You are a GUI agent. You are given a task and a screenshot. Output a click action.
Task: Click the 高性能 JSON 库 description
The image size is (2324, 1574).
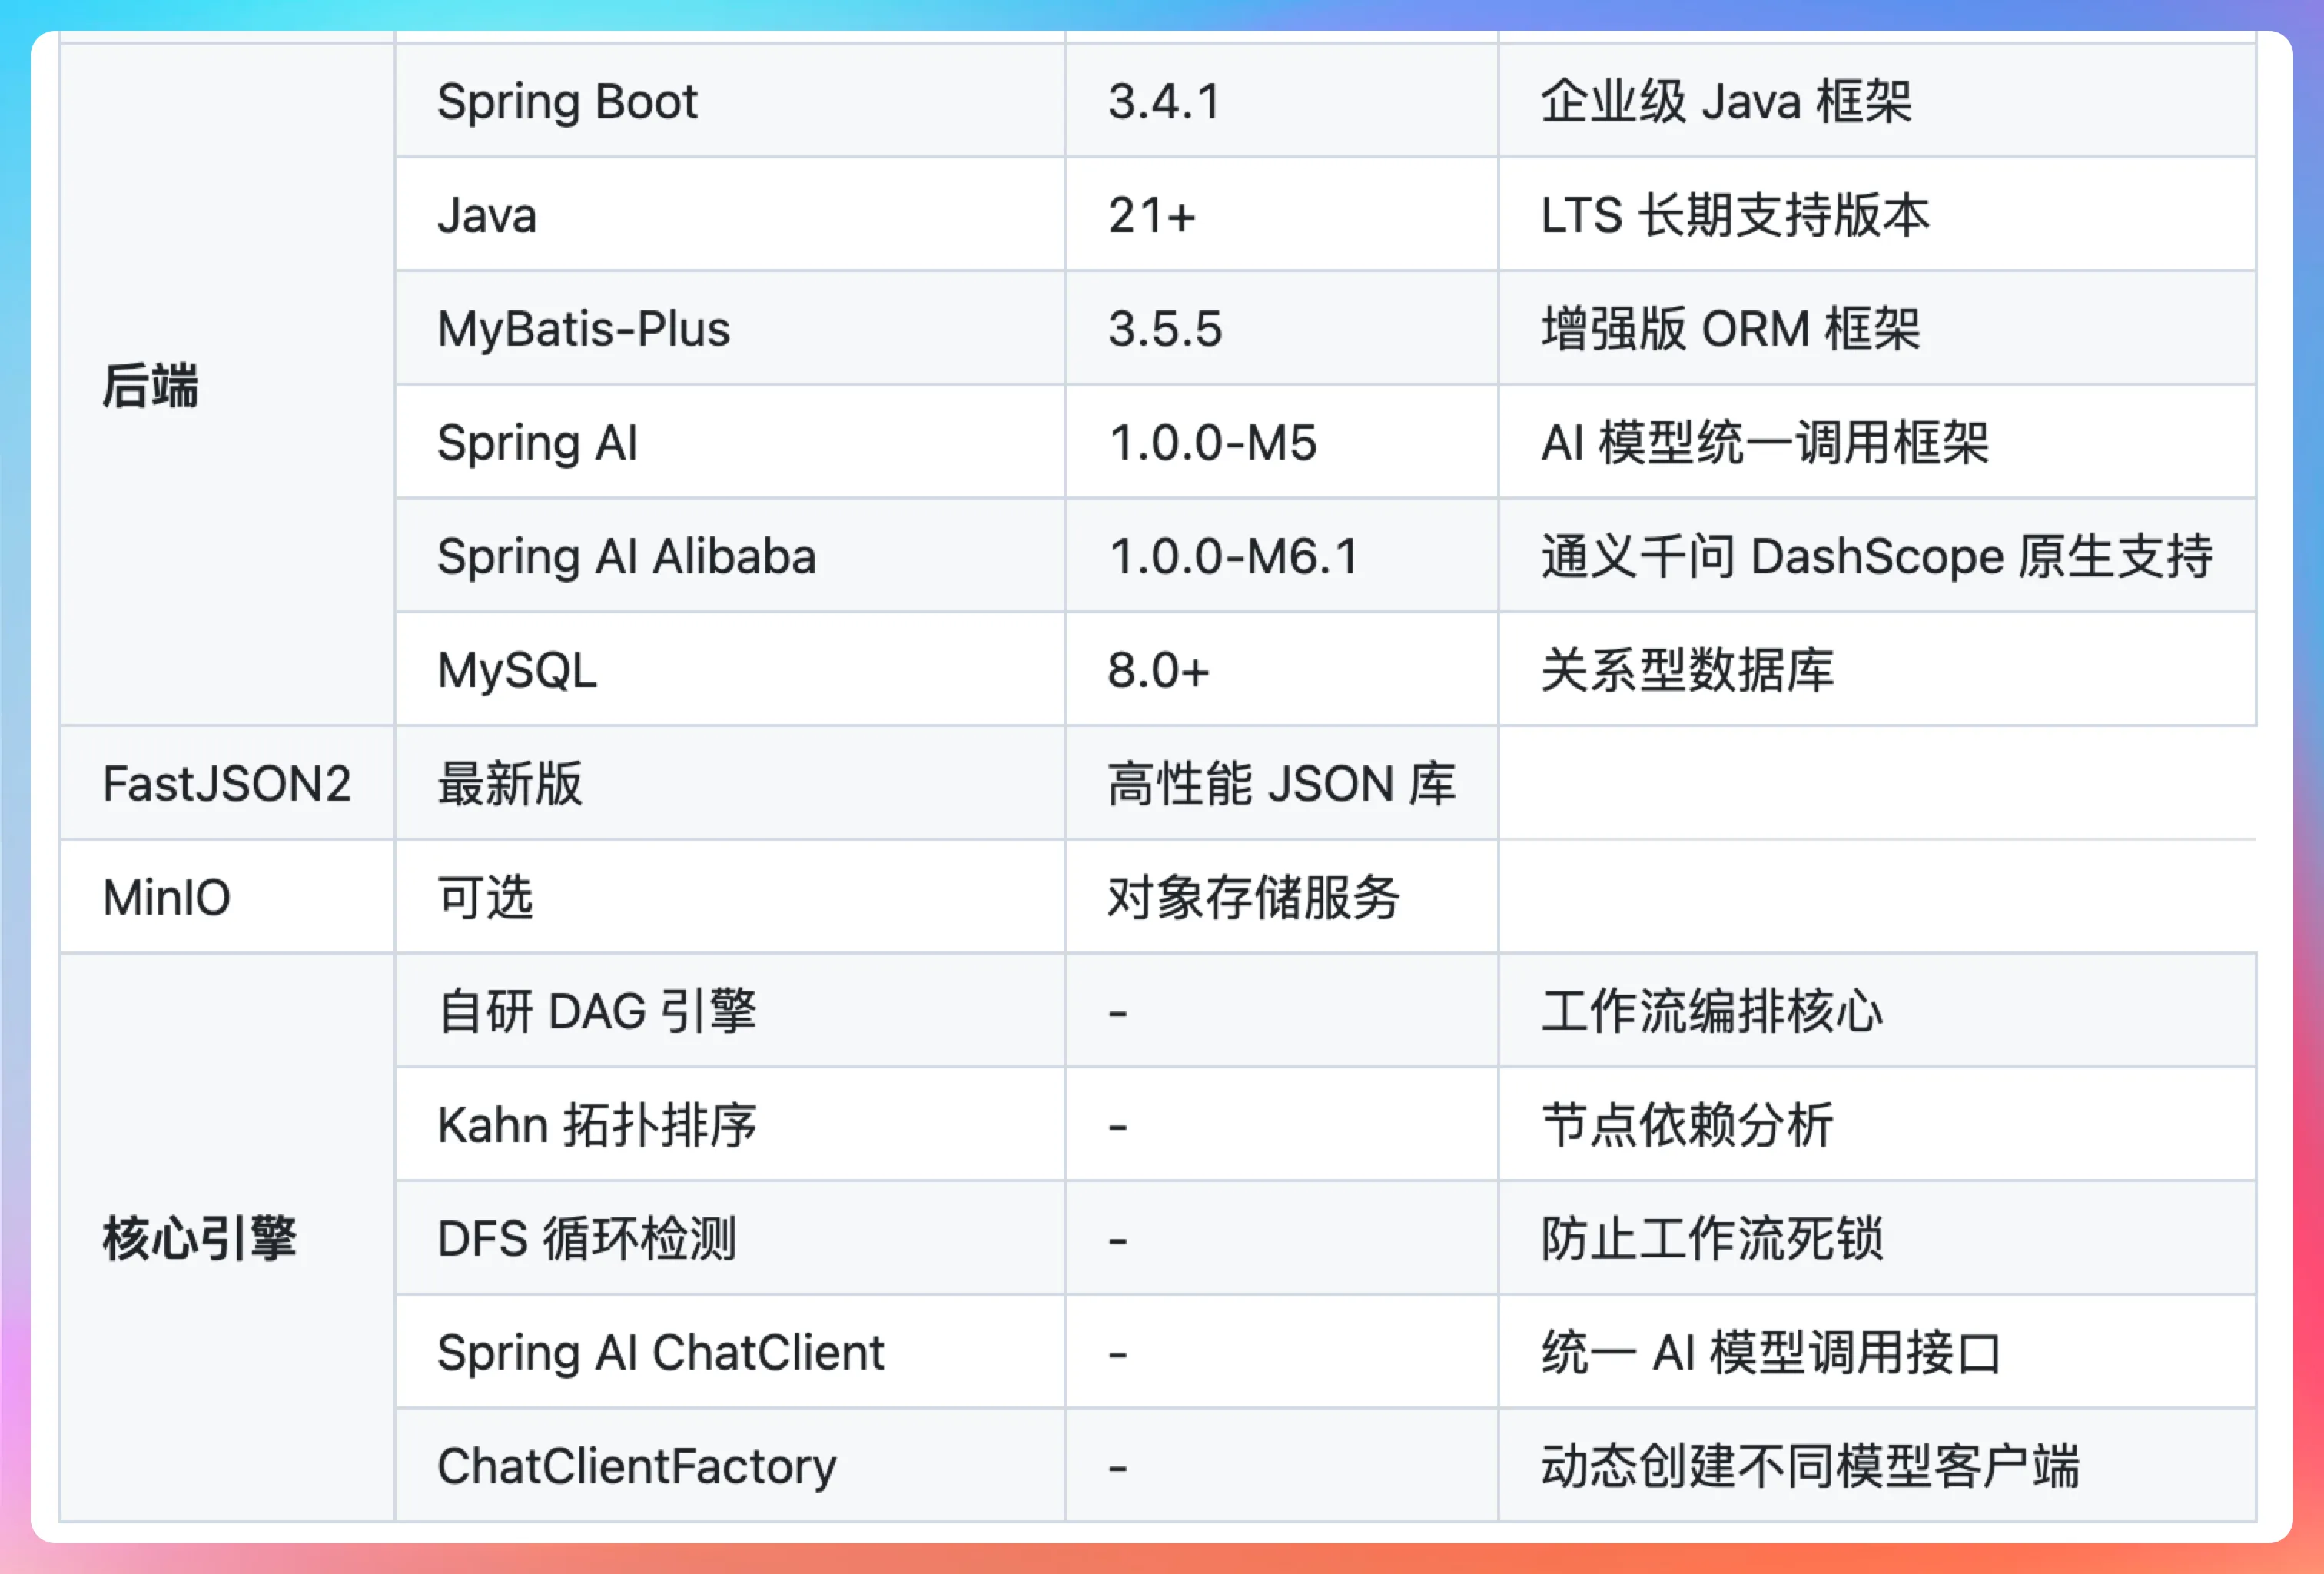coord(1281,784)
